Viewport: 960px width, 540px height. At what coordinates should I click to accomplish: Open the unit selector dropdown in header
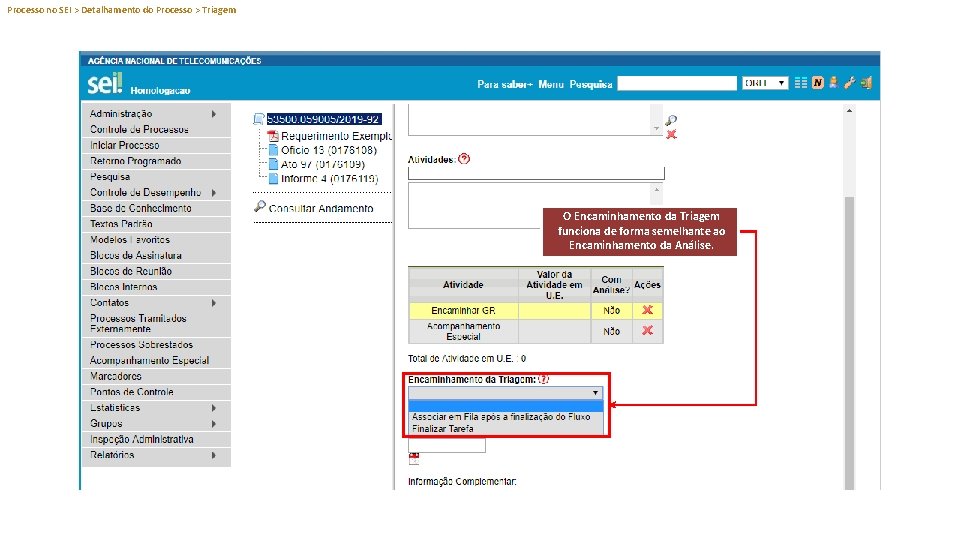pos(765,83)
